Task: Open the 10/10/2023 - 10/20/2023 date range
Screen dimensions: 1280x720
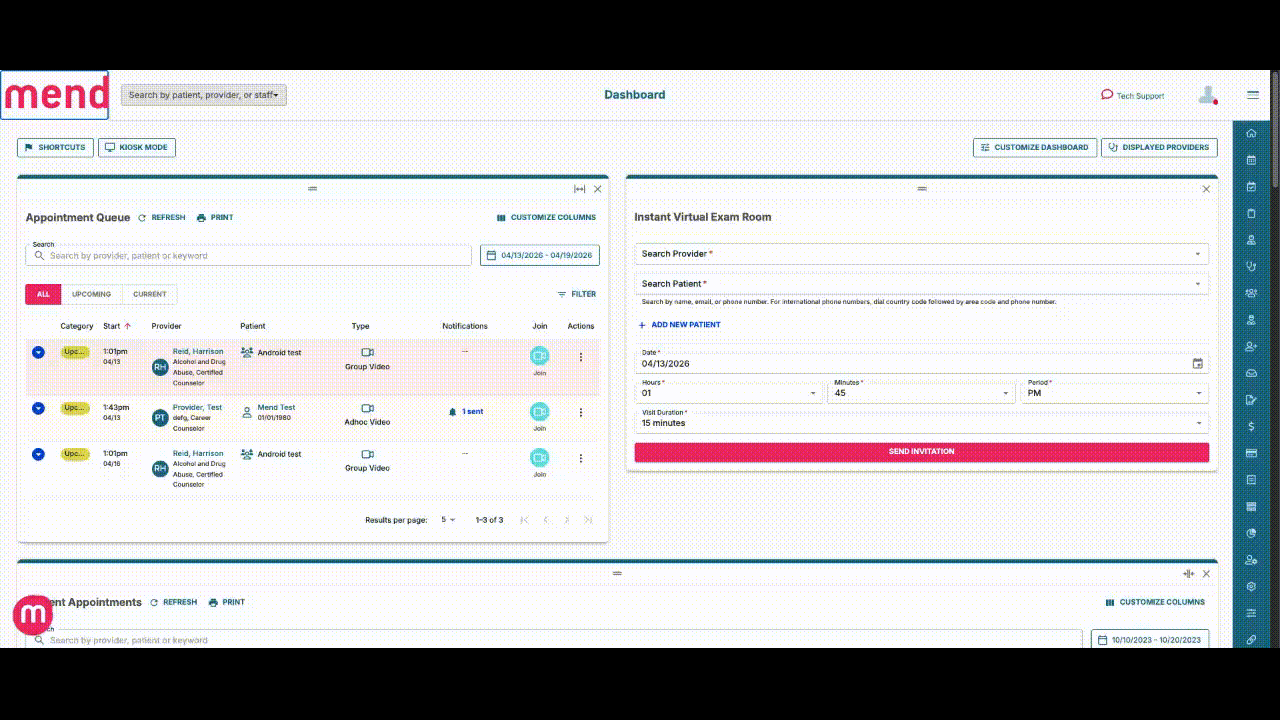Action: tap(1150, 639)
